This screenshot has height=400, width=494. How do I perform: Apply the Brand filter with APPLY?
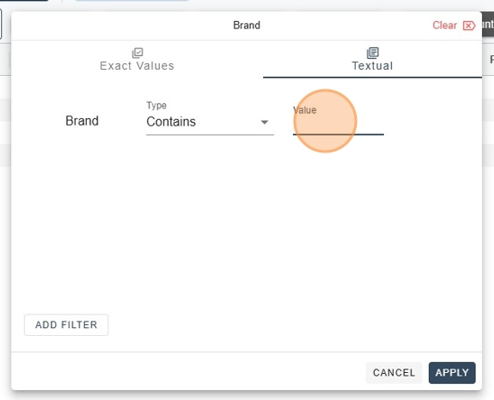tap(452, 373)
